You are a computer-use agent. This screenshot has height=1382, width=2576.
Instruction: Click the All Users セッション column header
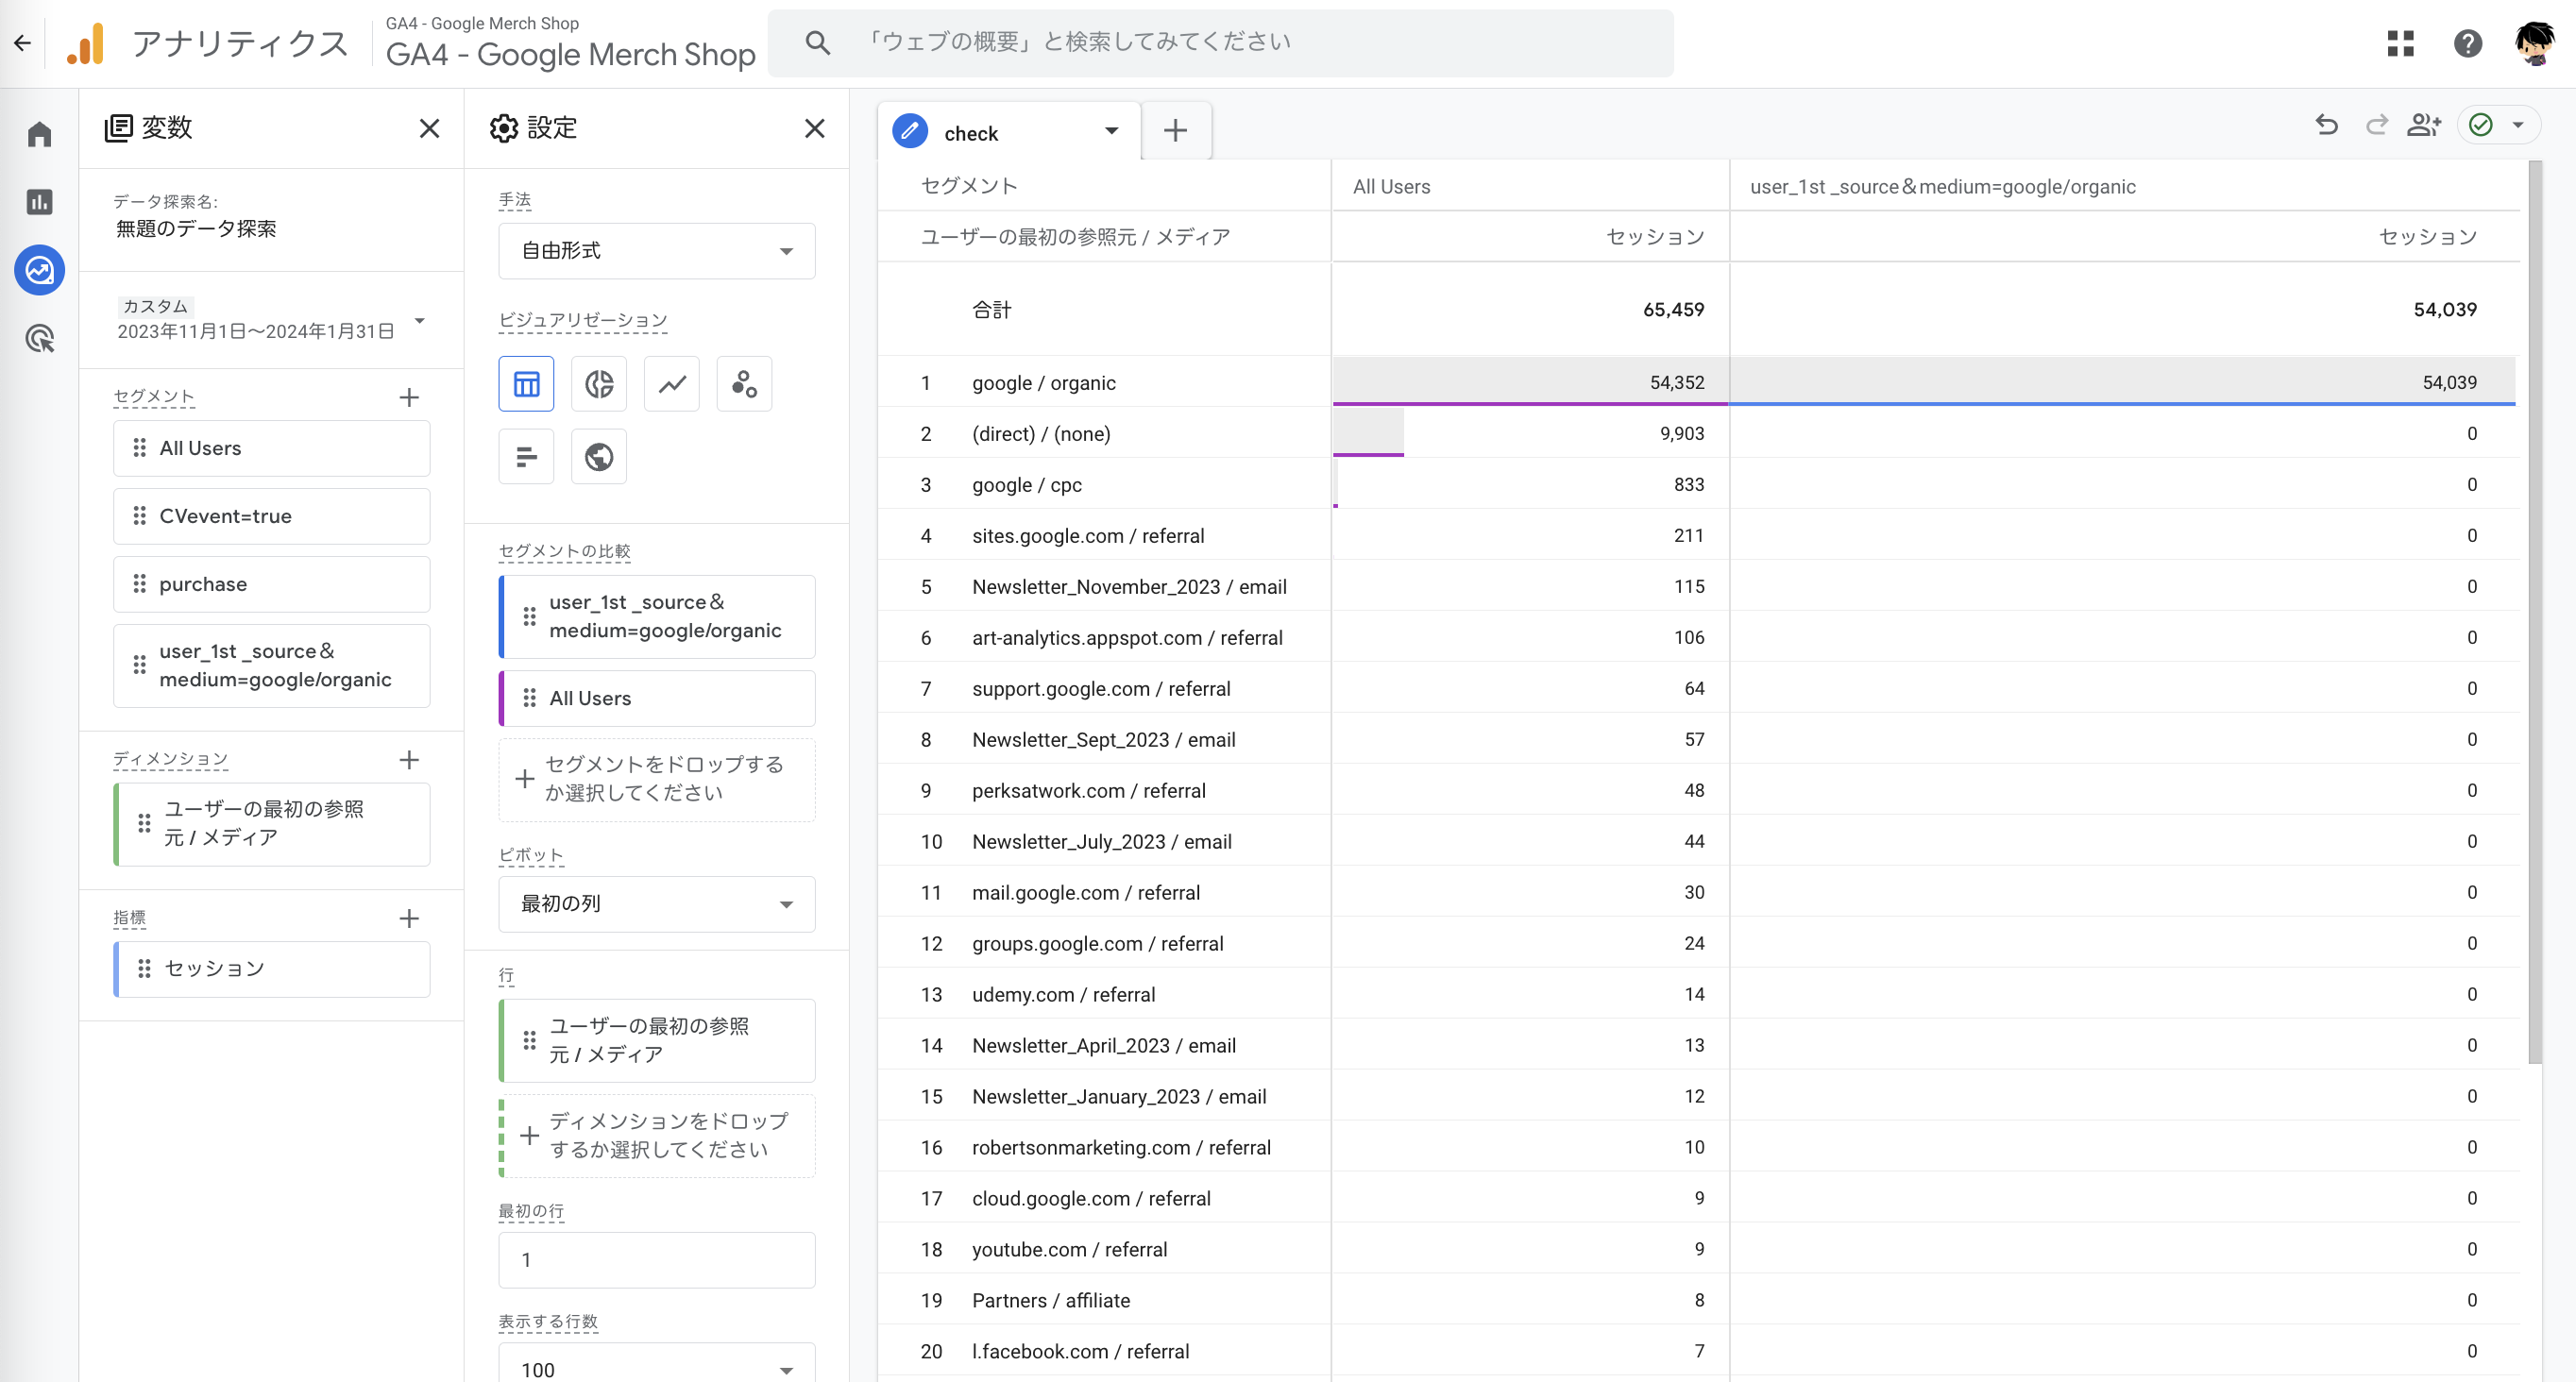coord(1654,237)
